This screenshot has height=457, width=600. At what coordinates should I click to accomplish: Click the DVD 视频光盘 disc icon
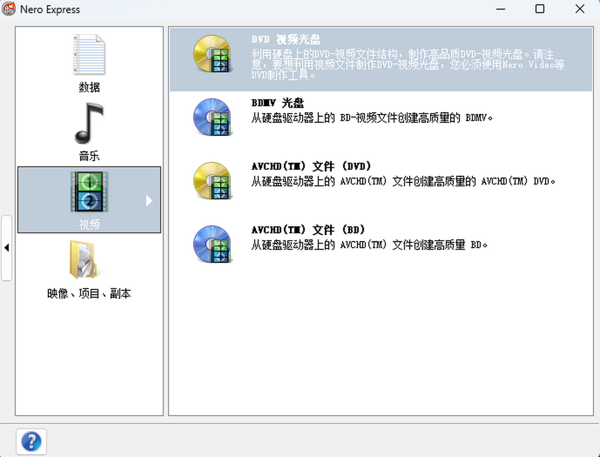coord(212,55)
